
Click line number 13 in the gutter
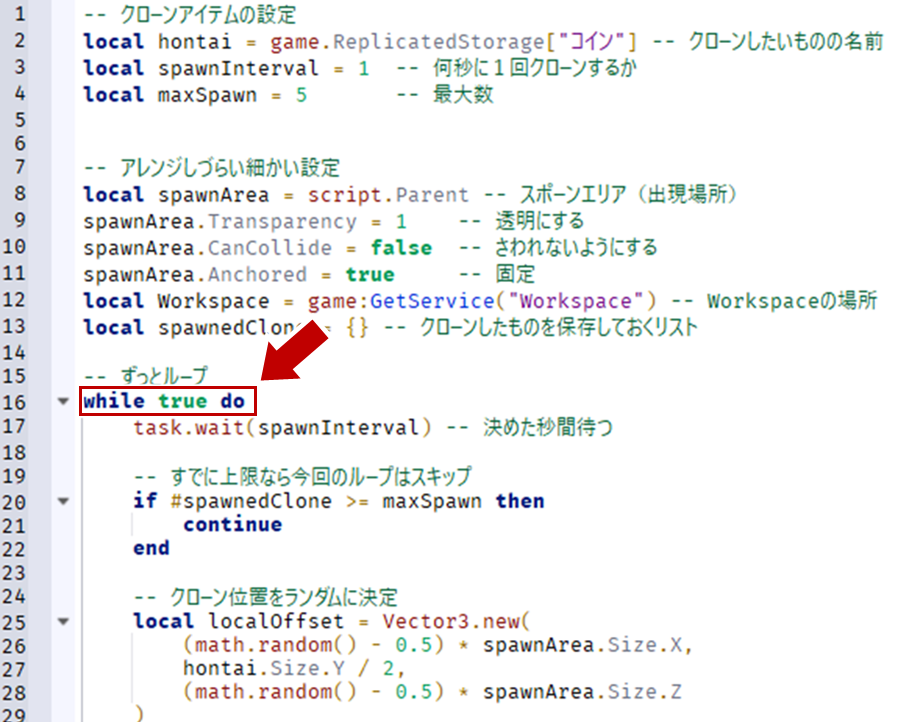point(14,326)
